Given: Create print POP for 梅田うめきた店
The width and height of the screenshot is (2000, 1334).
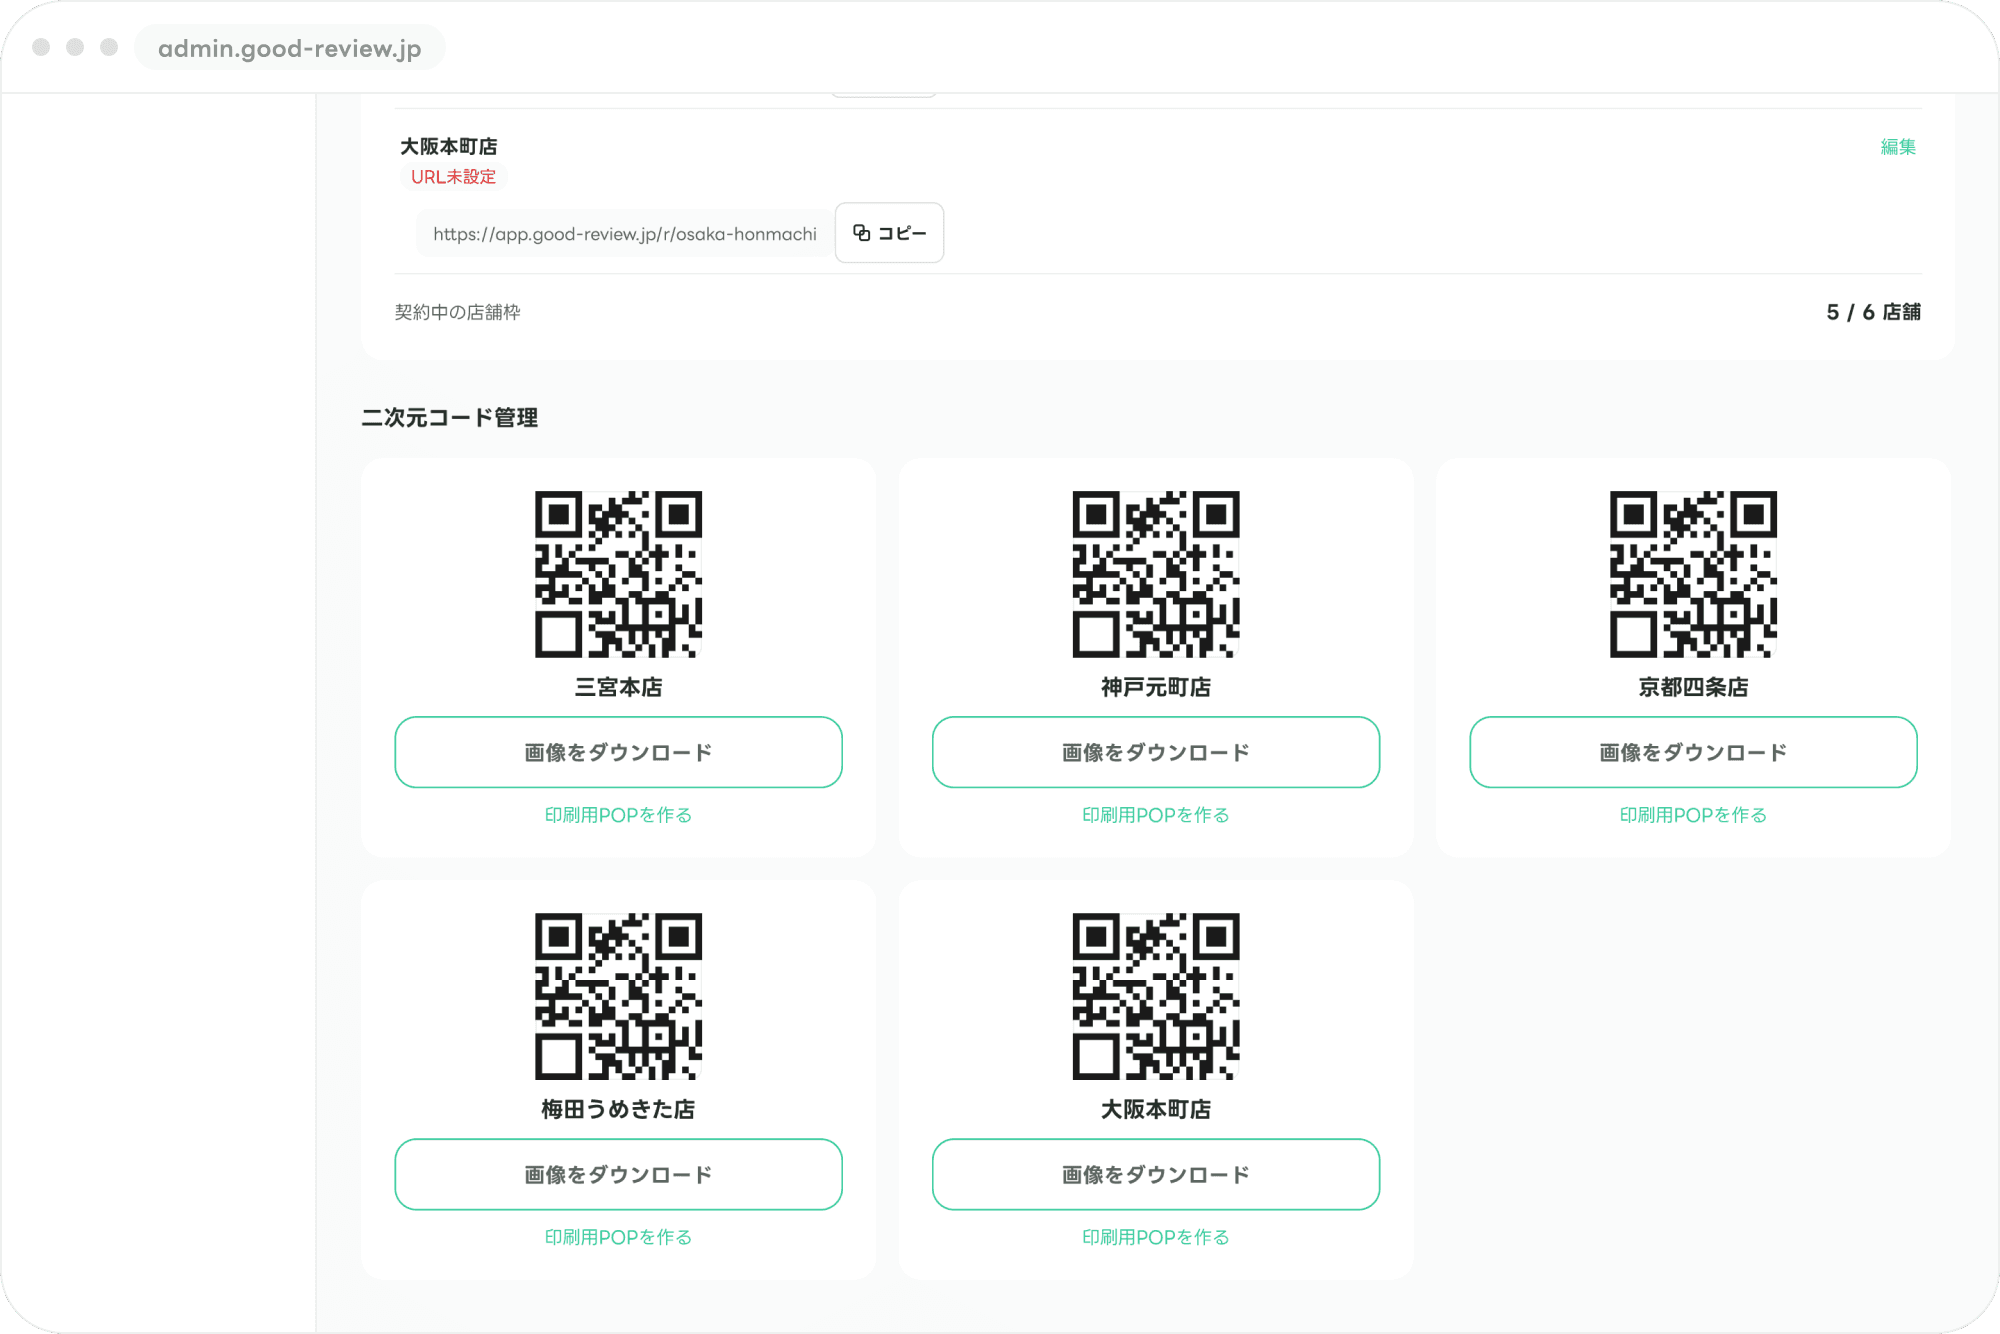Looking at the screenshot, I should [618, 1237].
